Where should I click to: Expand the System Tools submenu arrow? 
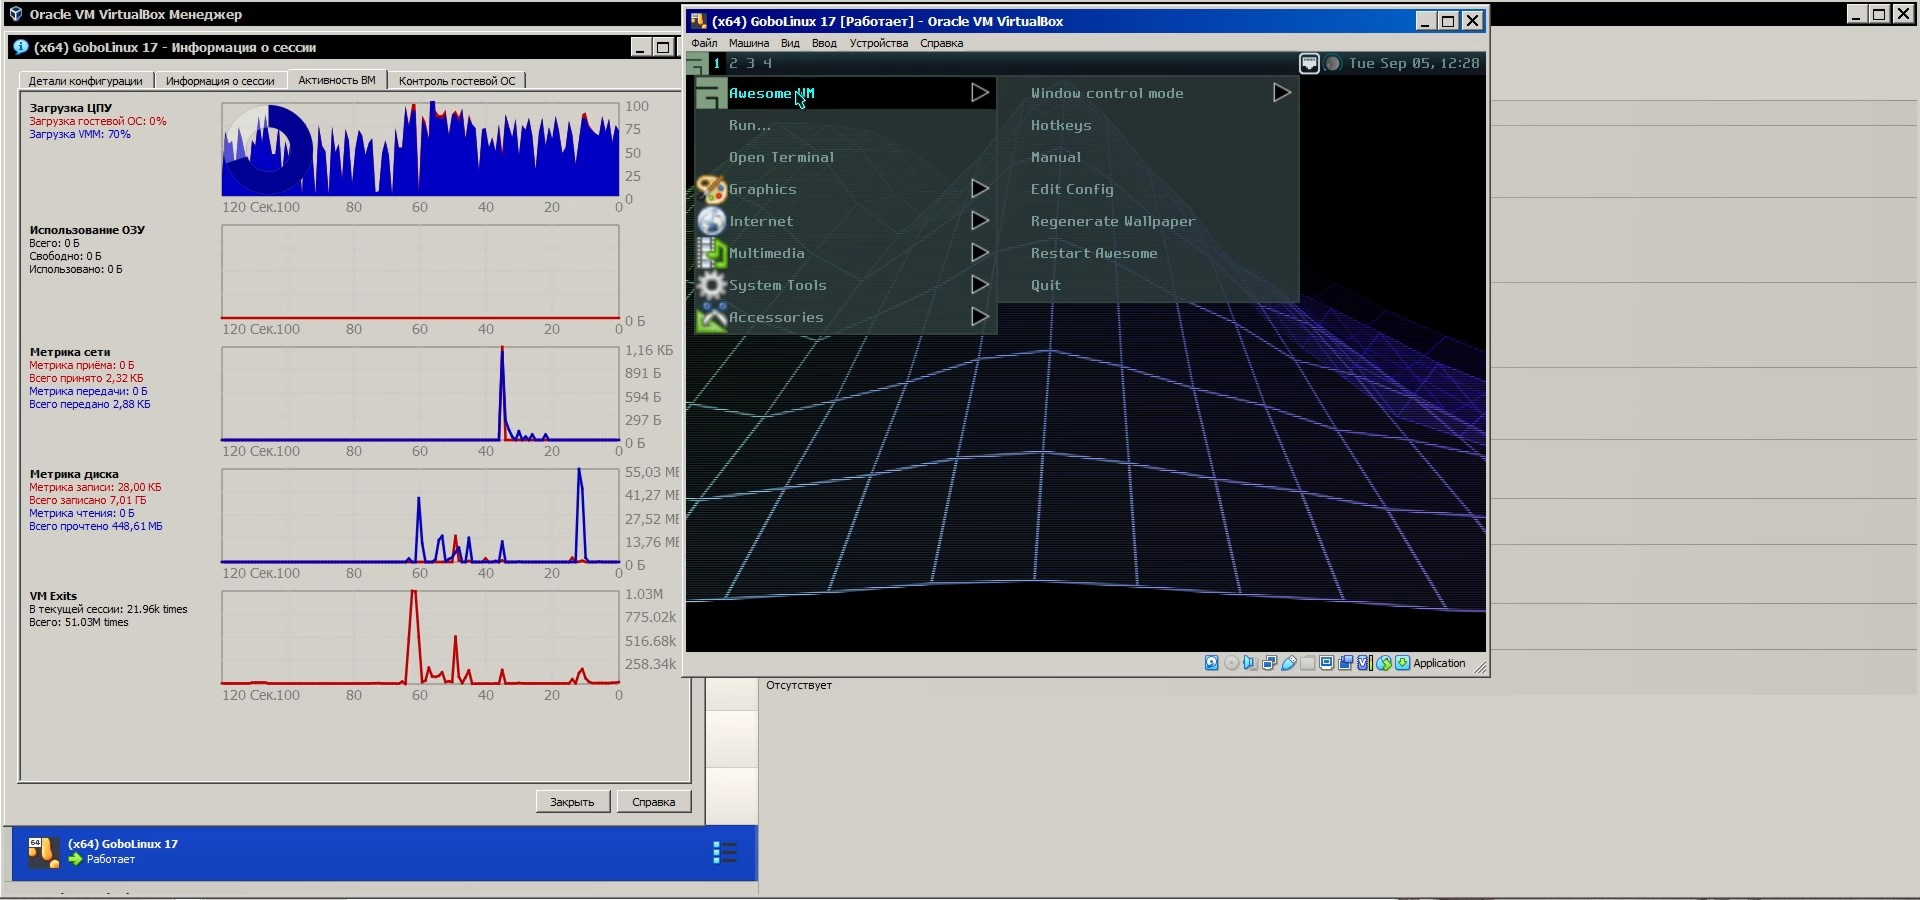tap(980, 285)
